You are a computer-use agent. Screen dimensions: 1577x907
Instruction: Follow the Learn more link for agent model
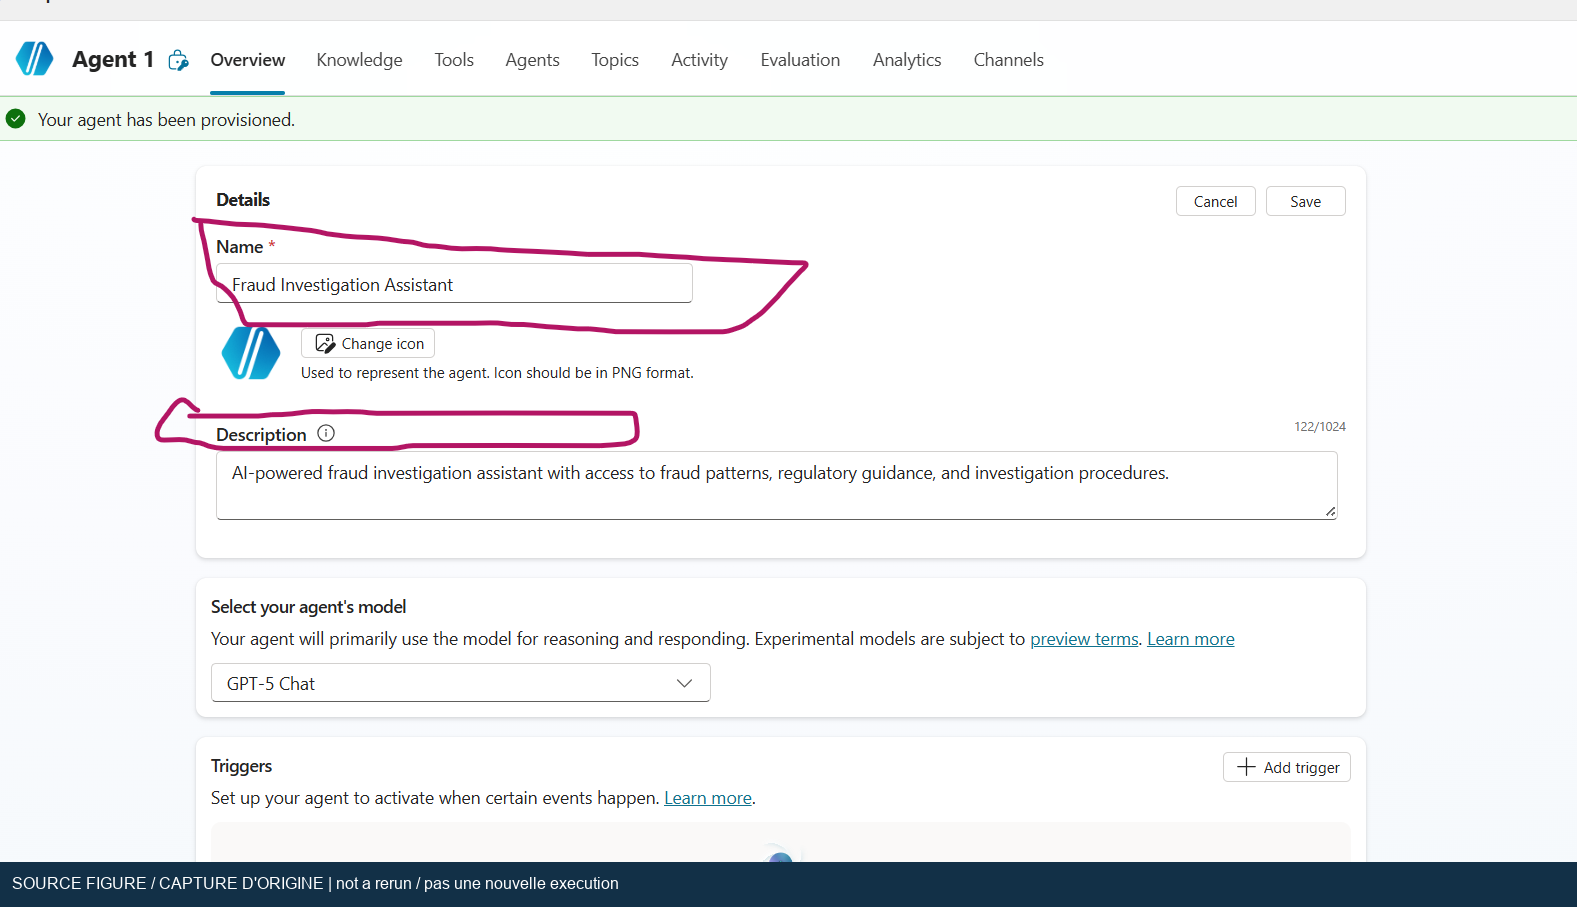coord(1191,639)
